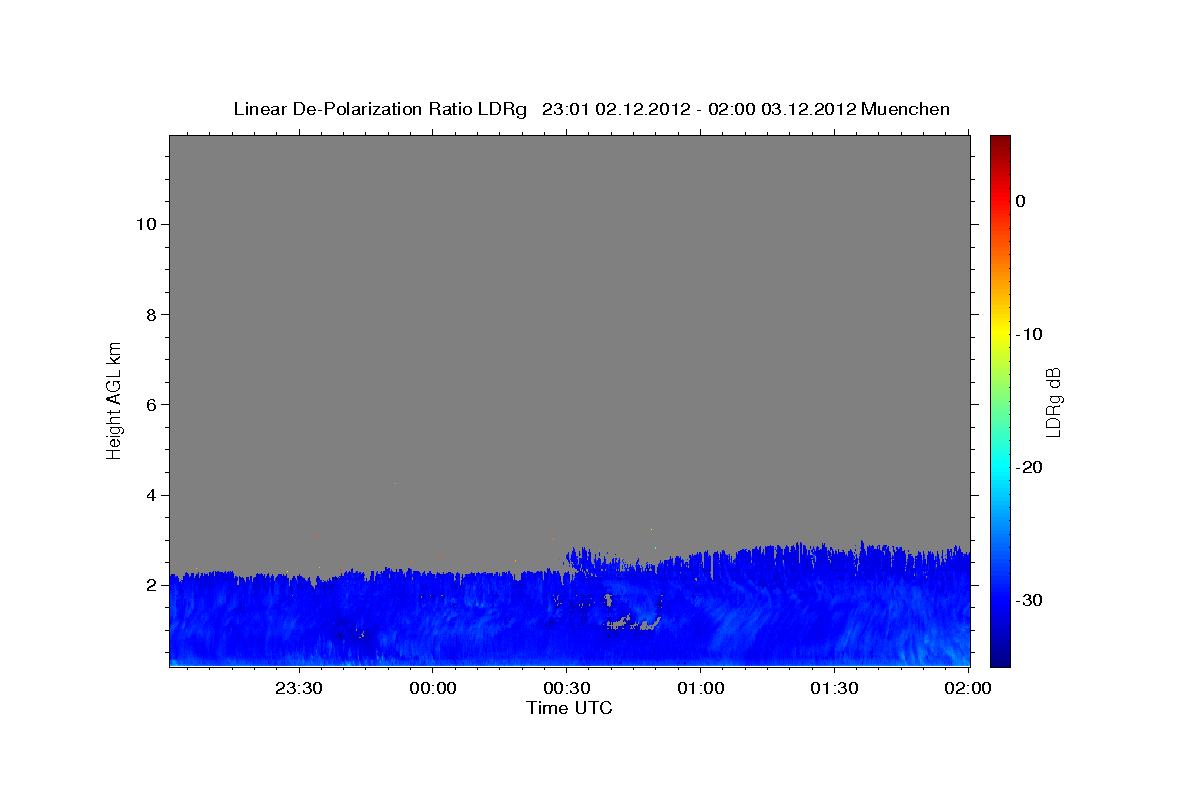Click the 02:00 time tick label
The height and width of the screenshot is (800, 1200).
pyautogui.click(x=968, y=688)
